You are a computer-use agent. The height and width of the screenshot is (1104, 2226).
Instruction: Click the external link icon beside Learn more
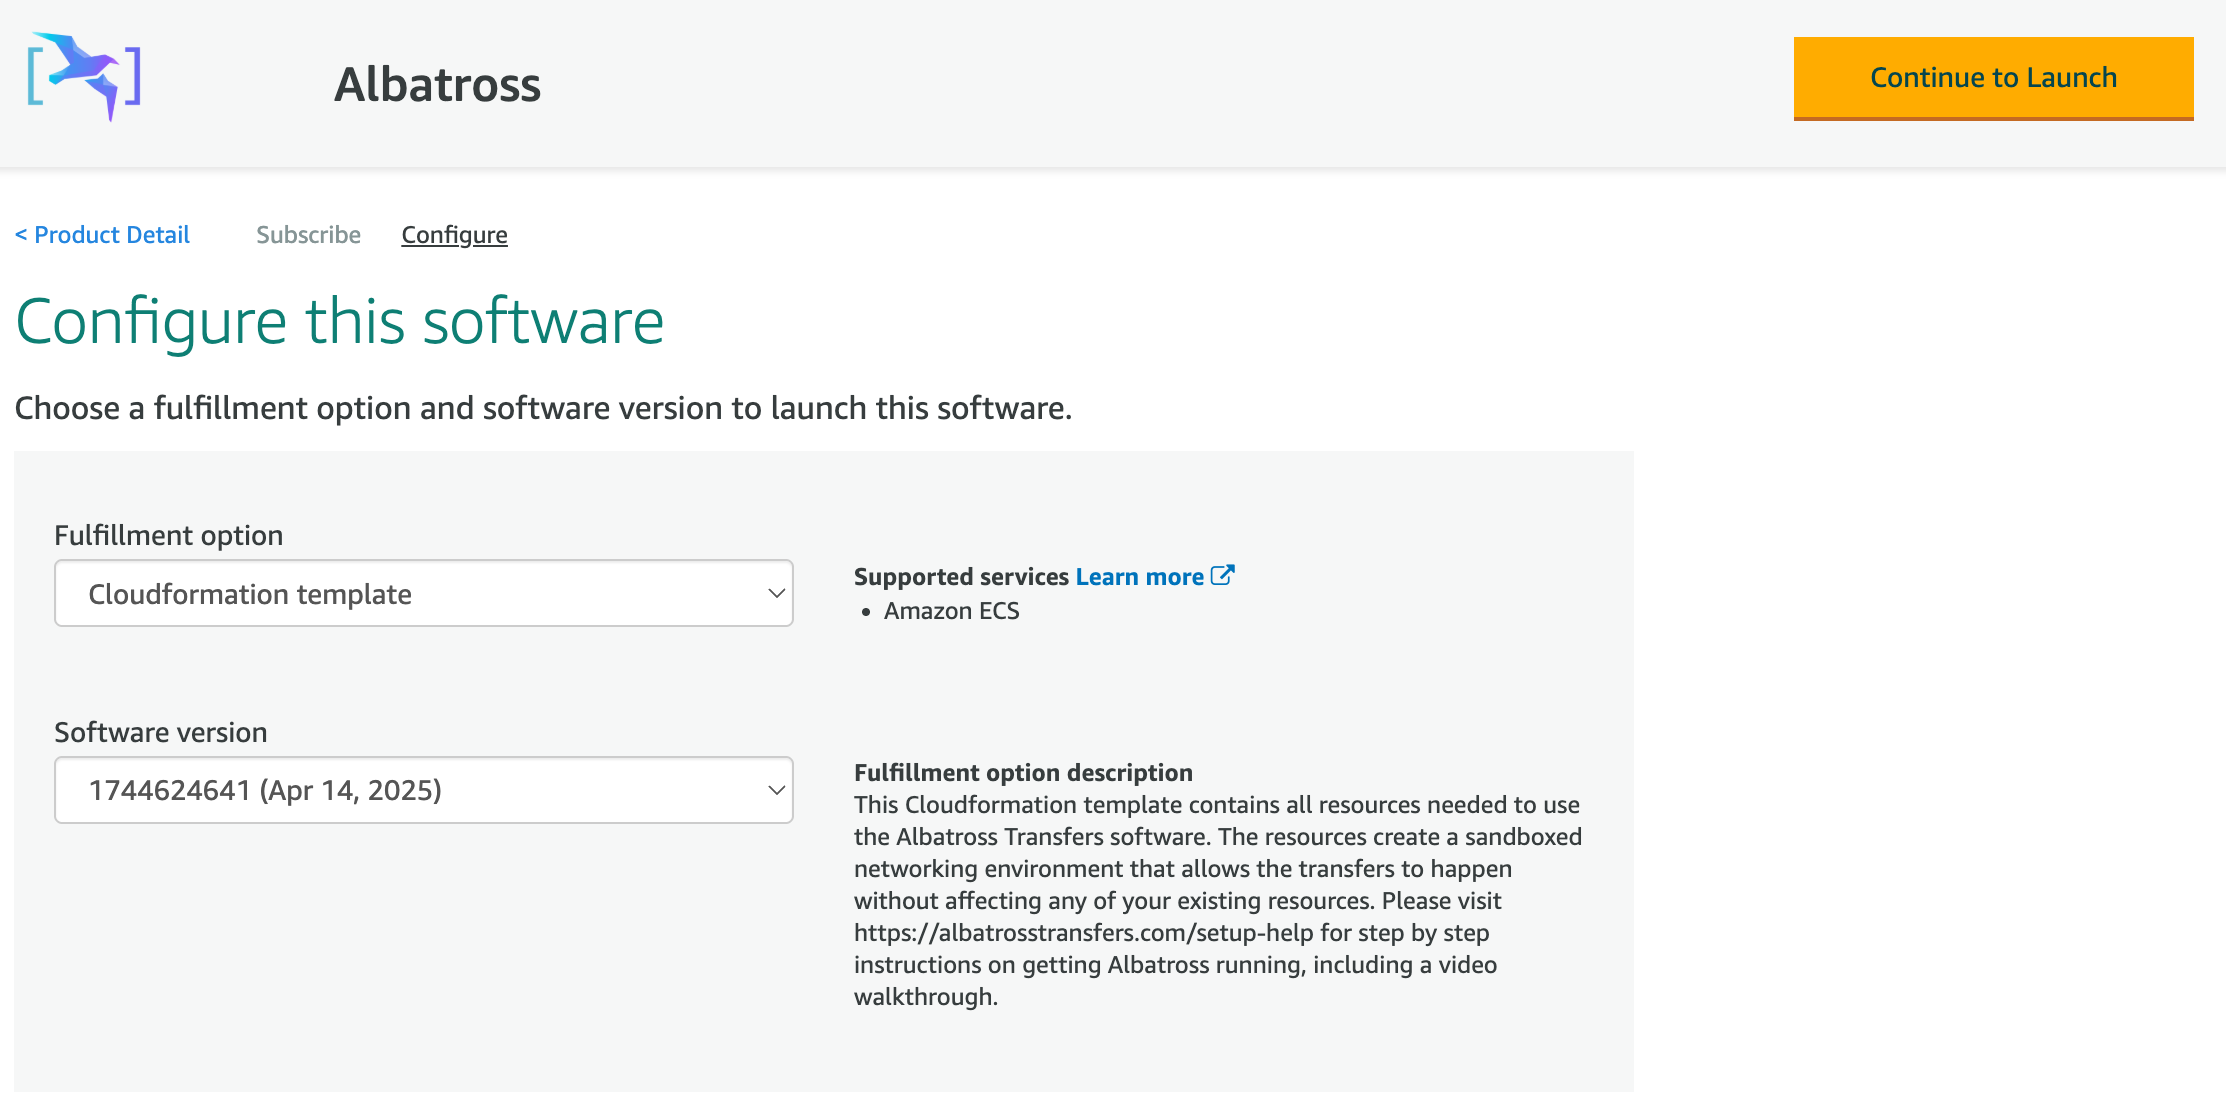click(x=1222, y=576)
